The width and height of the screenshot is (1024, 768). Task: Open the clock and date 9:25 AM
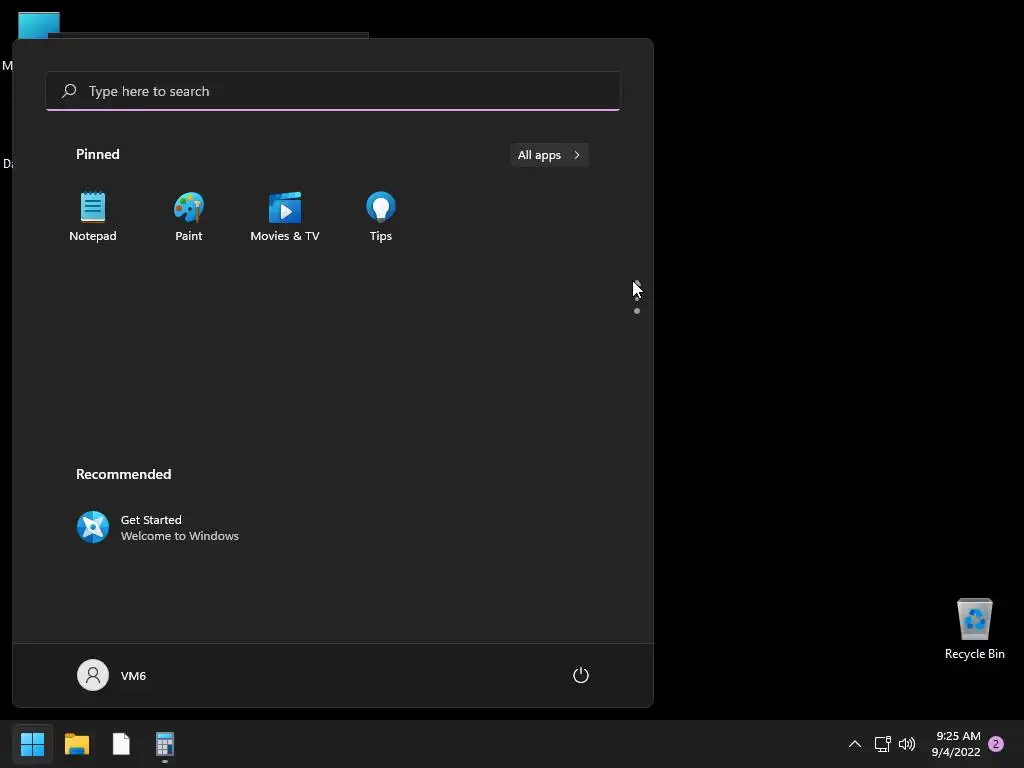[957, 744]
